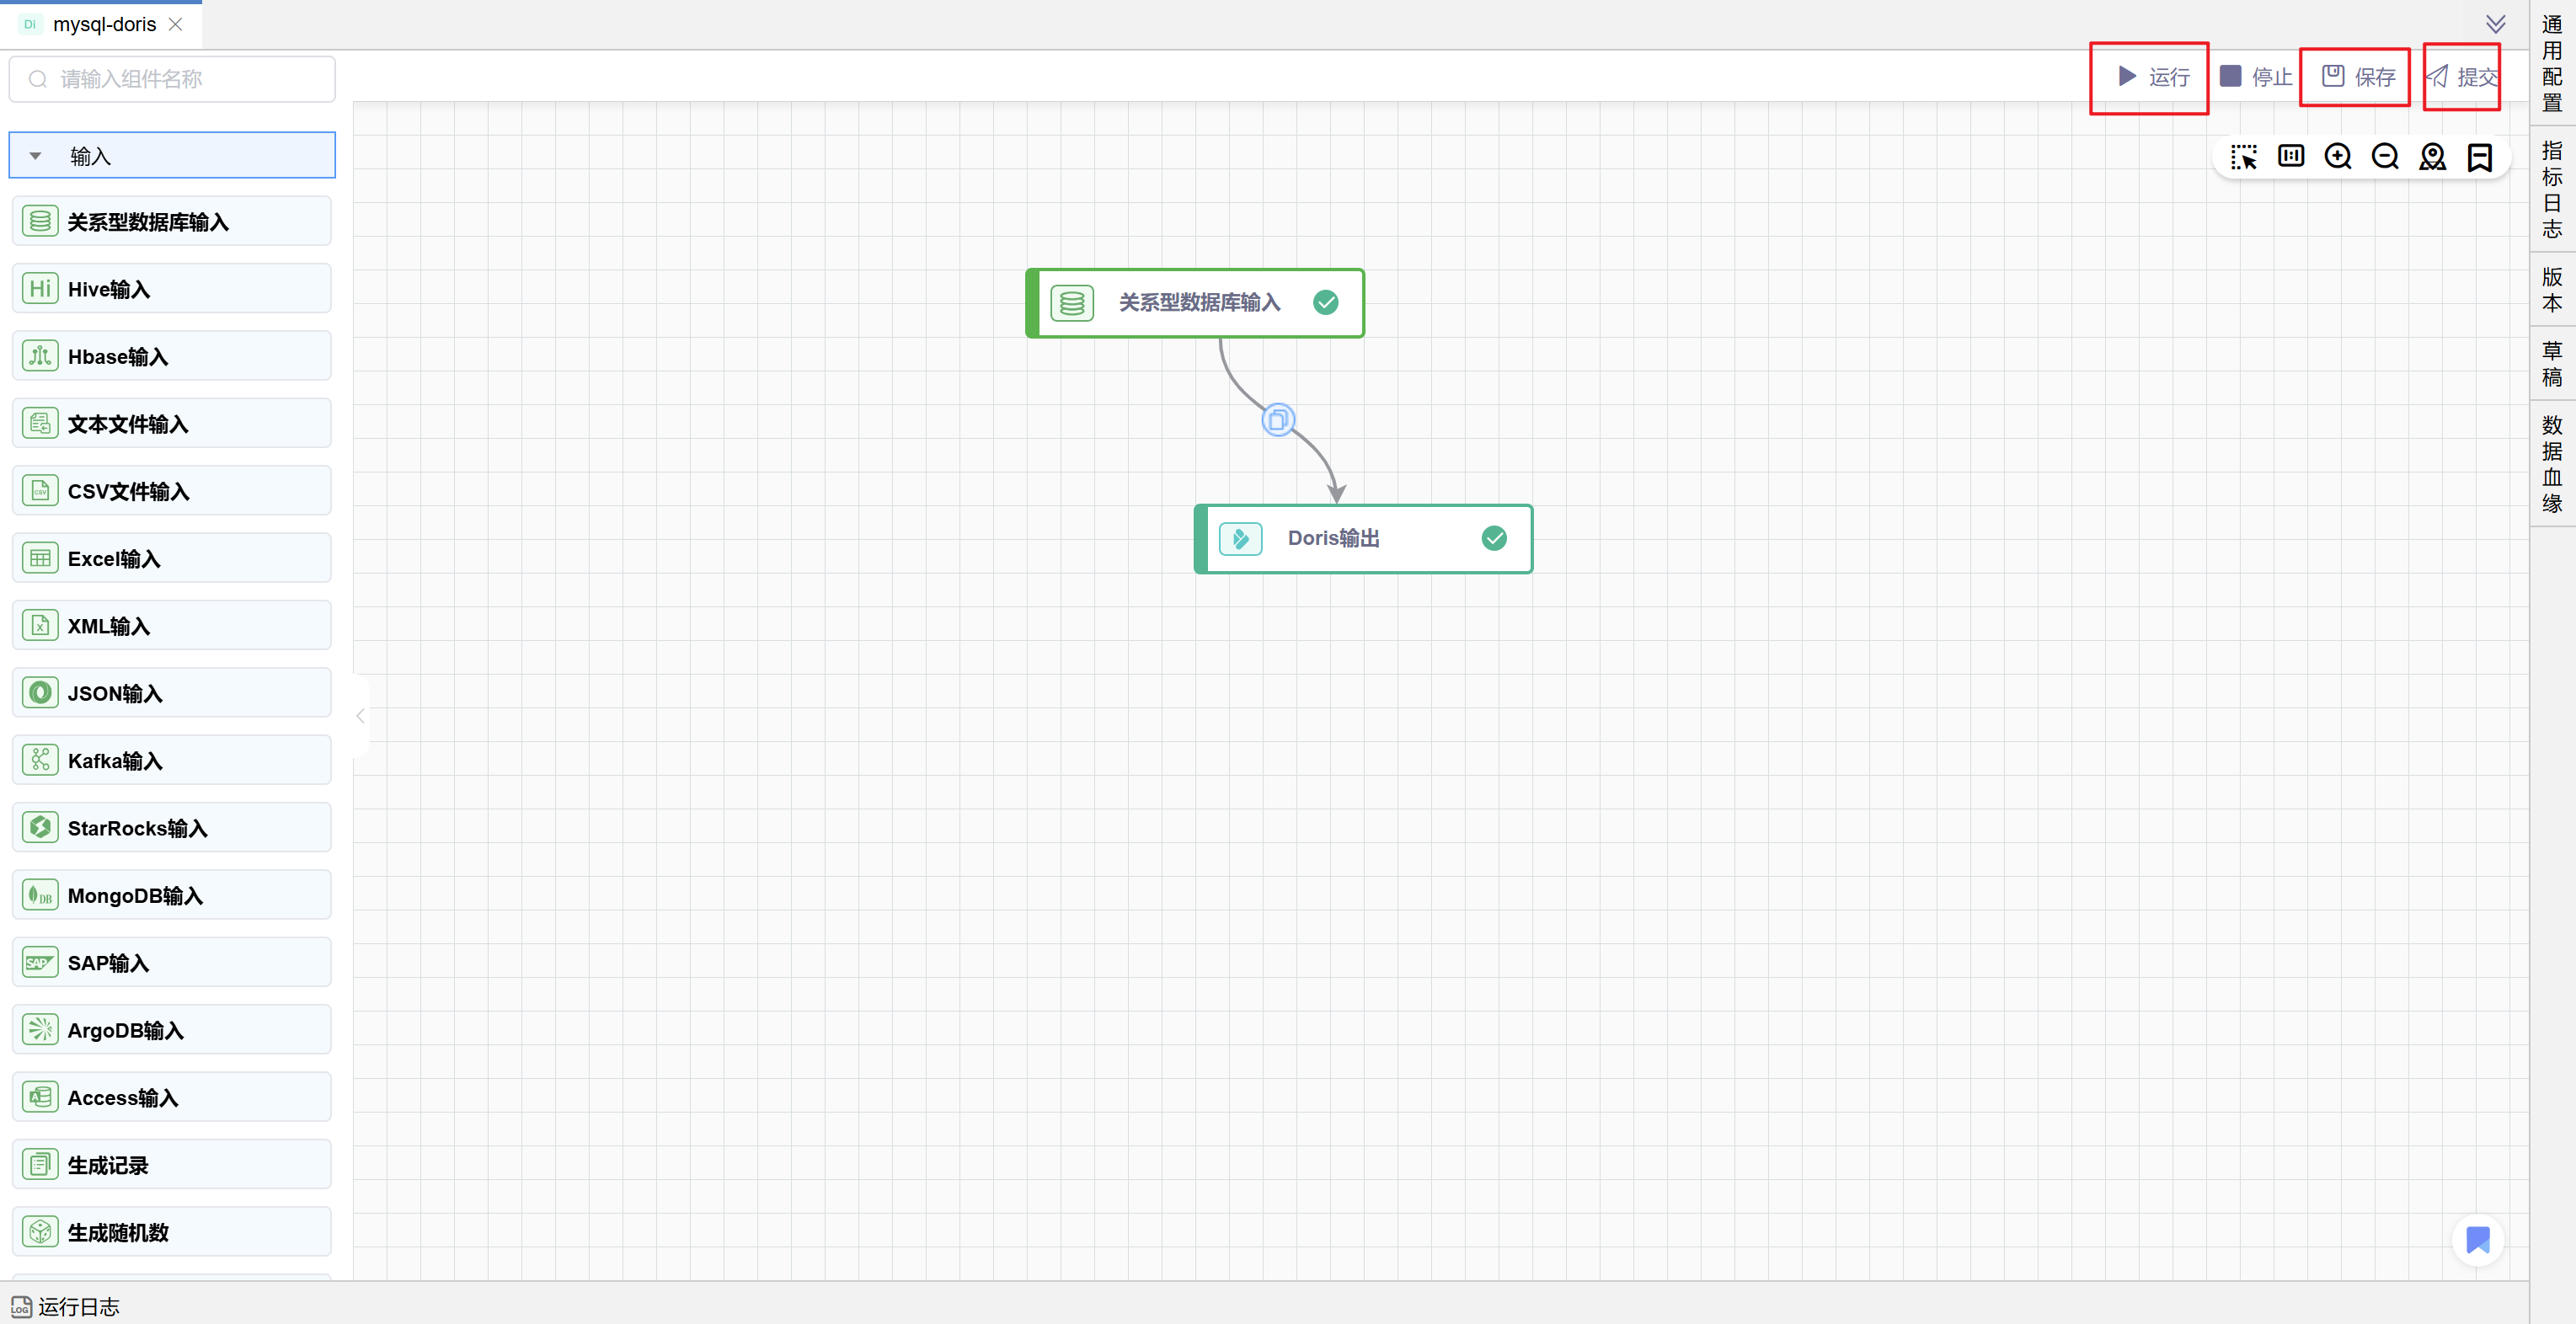Click the 提交 button
Viewport: 2576px width, 1324px height.
(2463, 77)
